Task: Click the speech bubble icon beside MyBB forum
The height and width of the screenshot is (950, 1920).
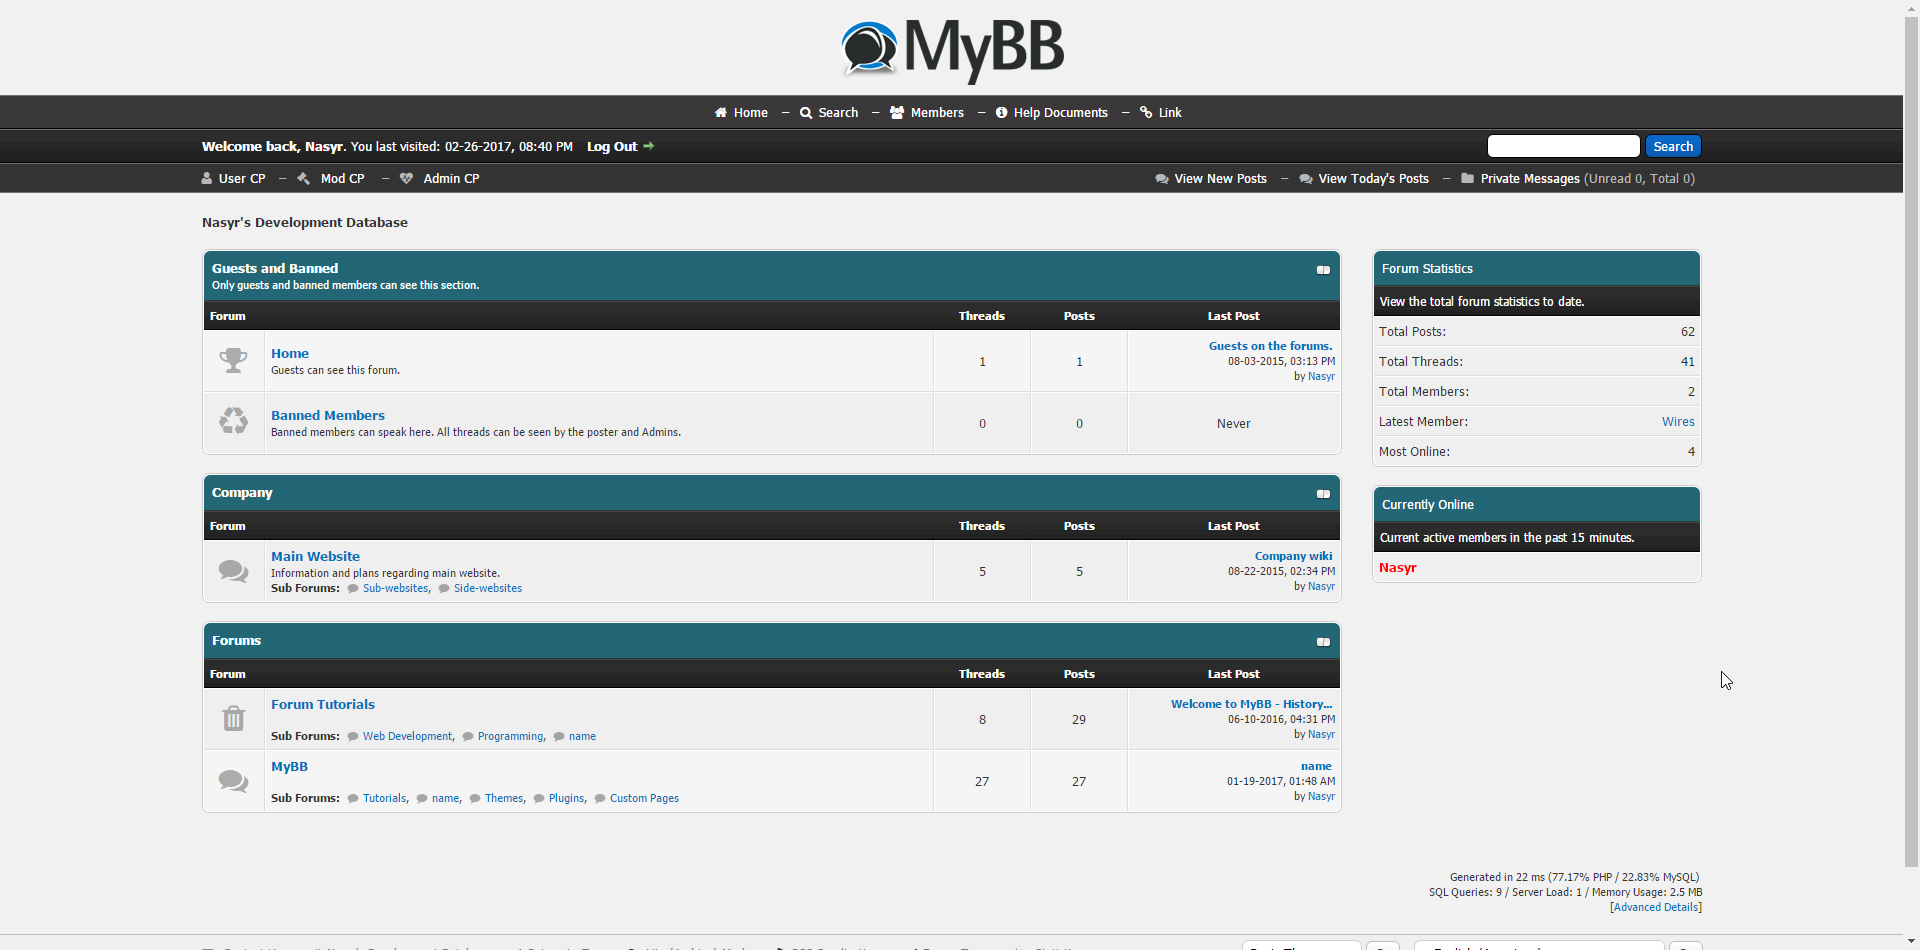Action: [x=233, y=781]
